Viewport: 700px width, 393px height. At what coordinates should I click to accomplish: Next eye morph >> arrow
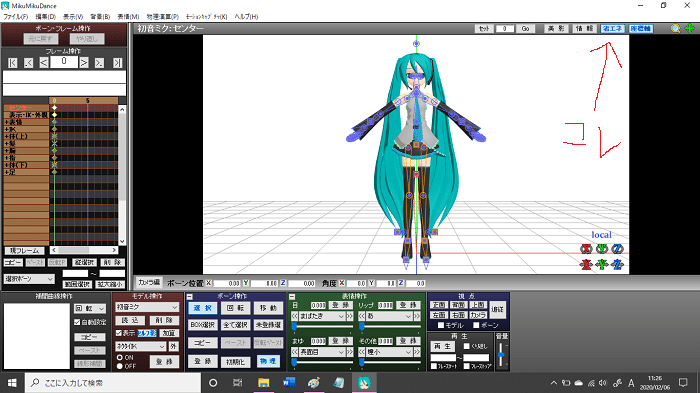click(350, 316)
